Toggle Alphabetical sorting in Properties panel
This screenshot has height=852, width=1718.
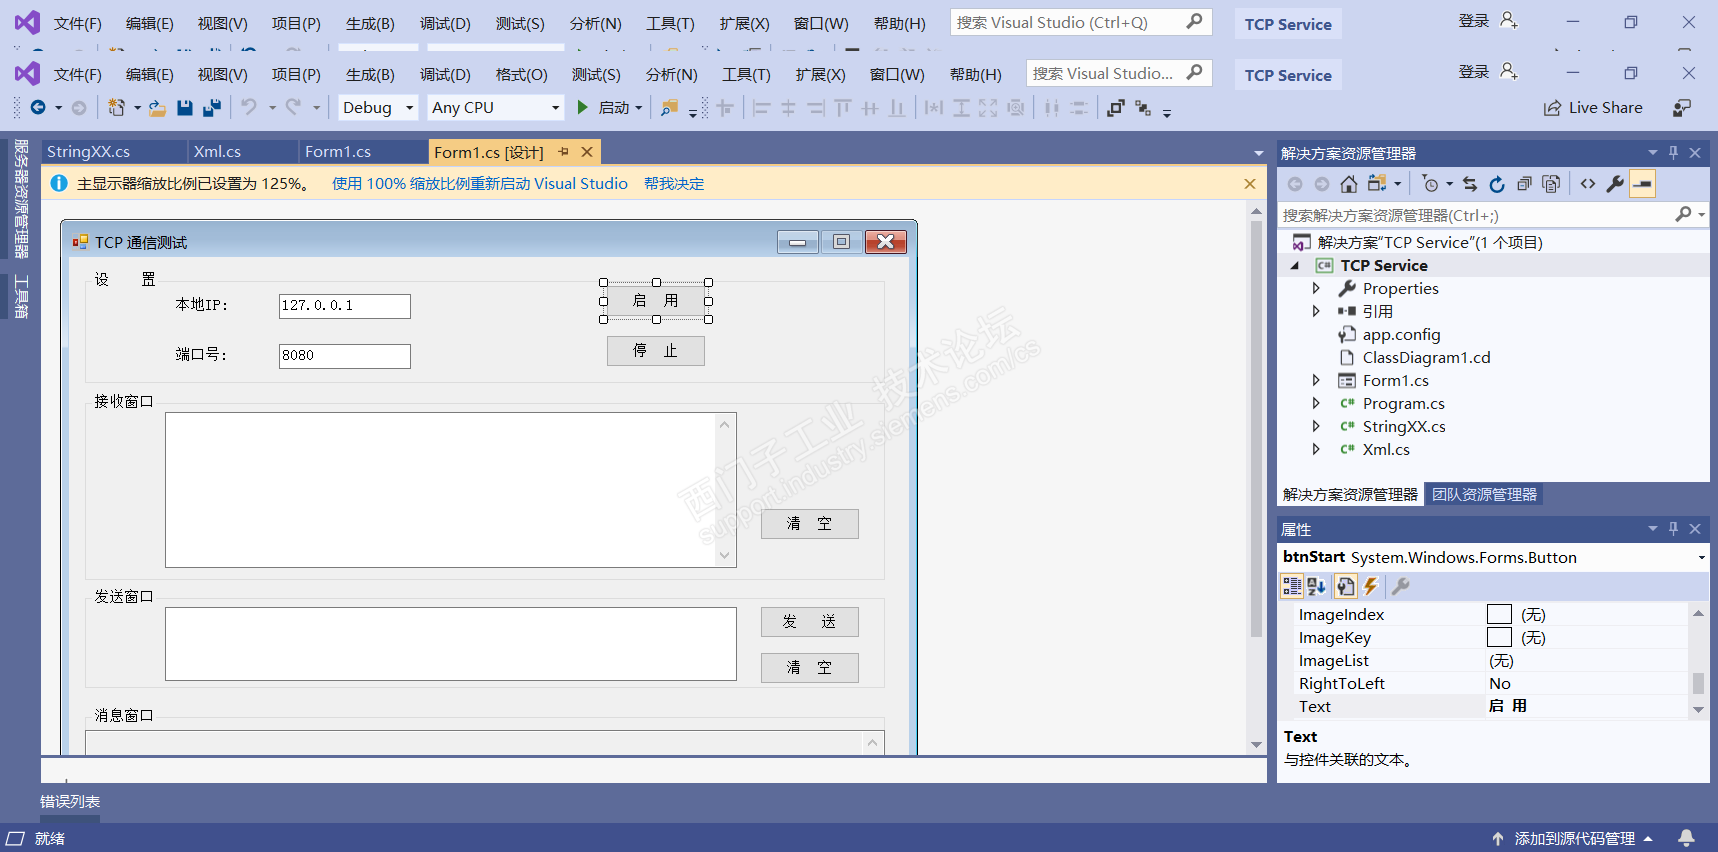pyautogui.click(x=1316, y=587)
